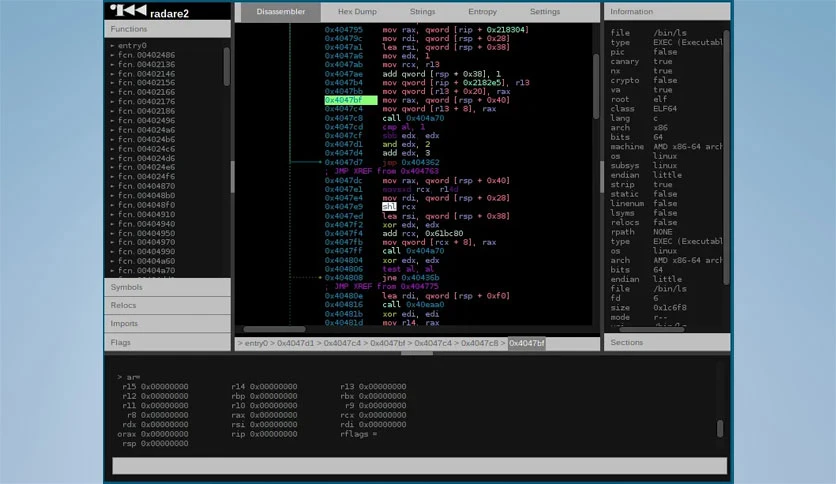This screenshot has height=484, width=836.
Task: Open the Hex Dump tab
Action: 357,11
